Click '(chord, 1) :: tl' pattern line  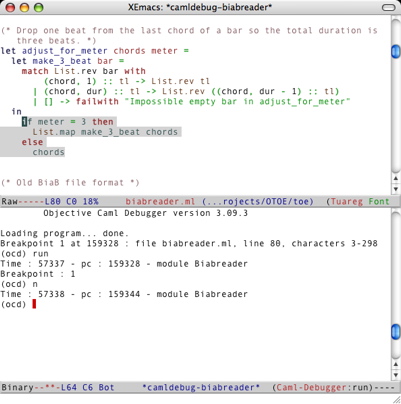click(x=127, y=81)
